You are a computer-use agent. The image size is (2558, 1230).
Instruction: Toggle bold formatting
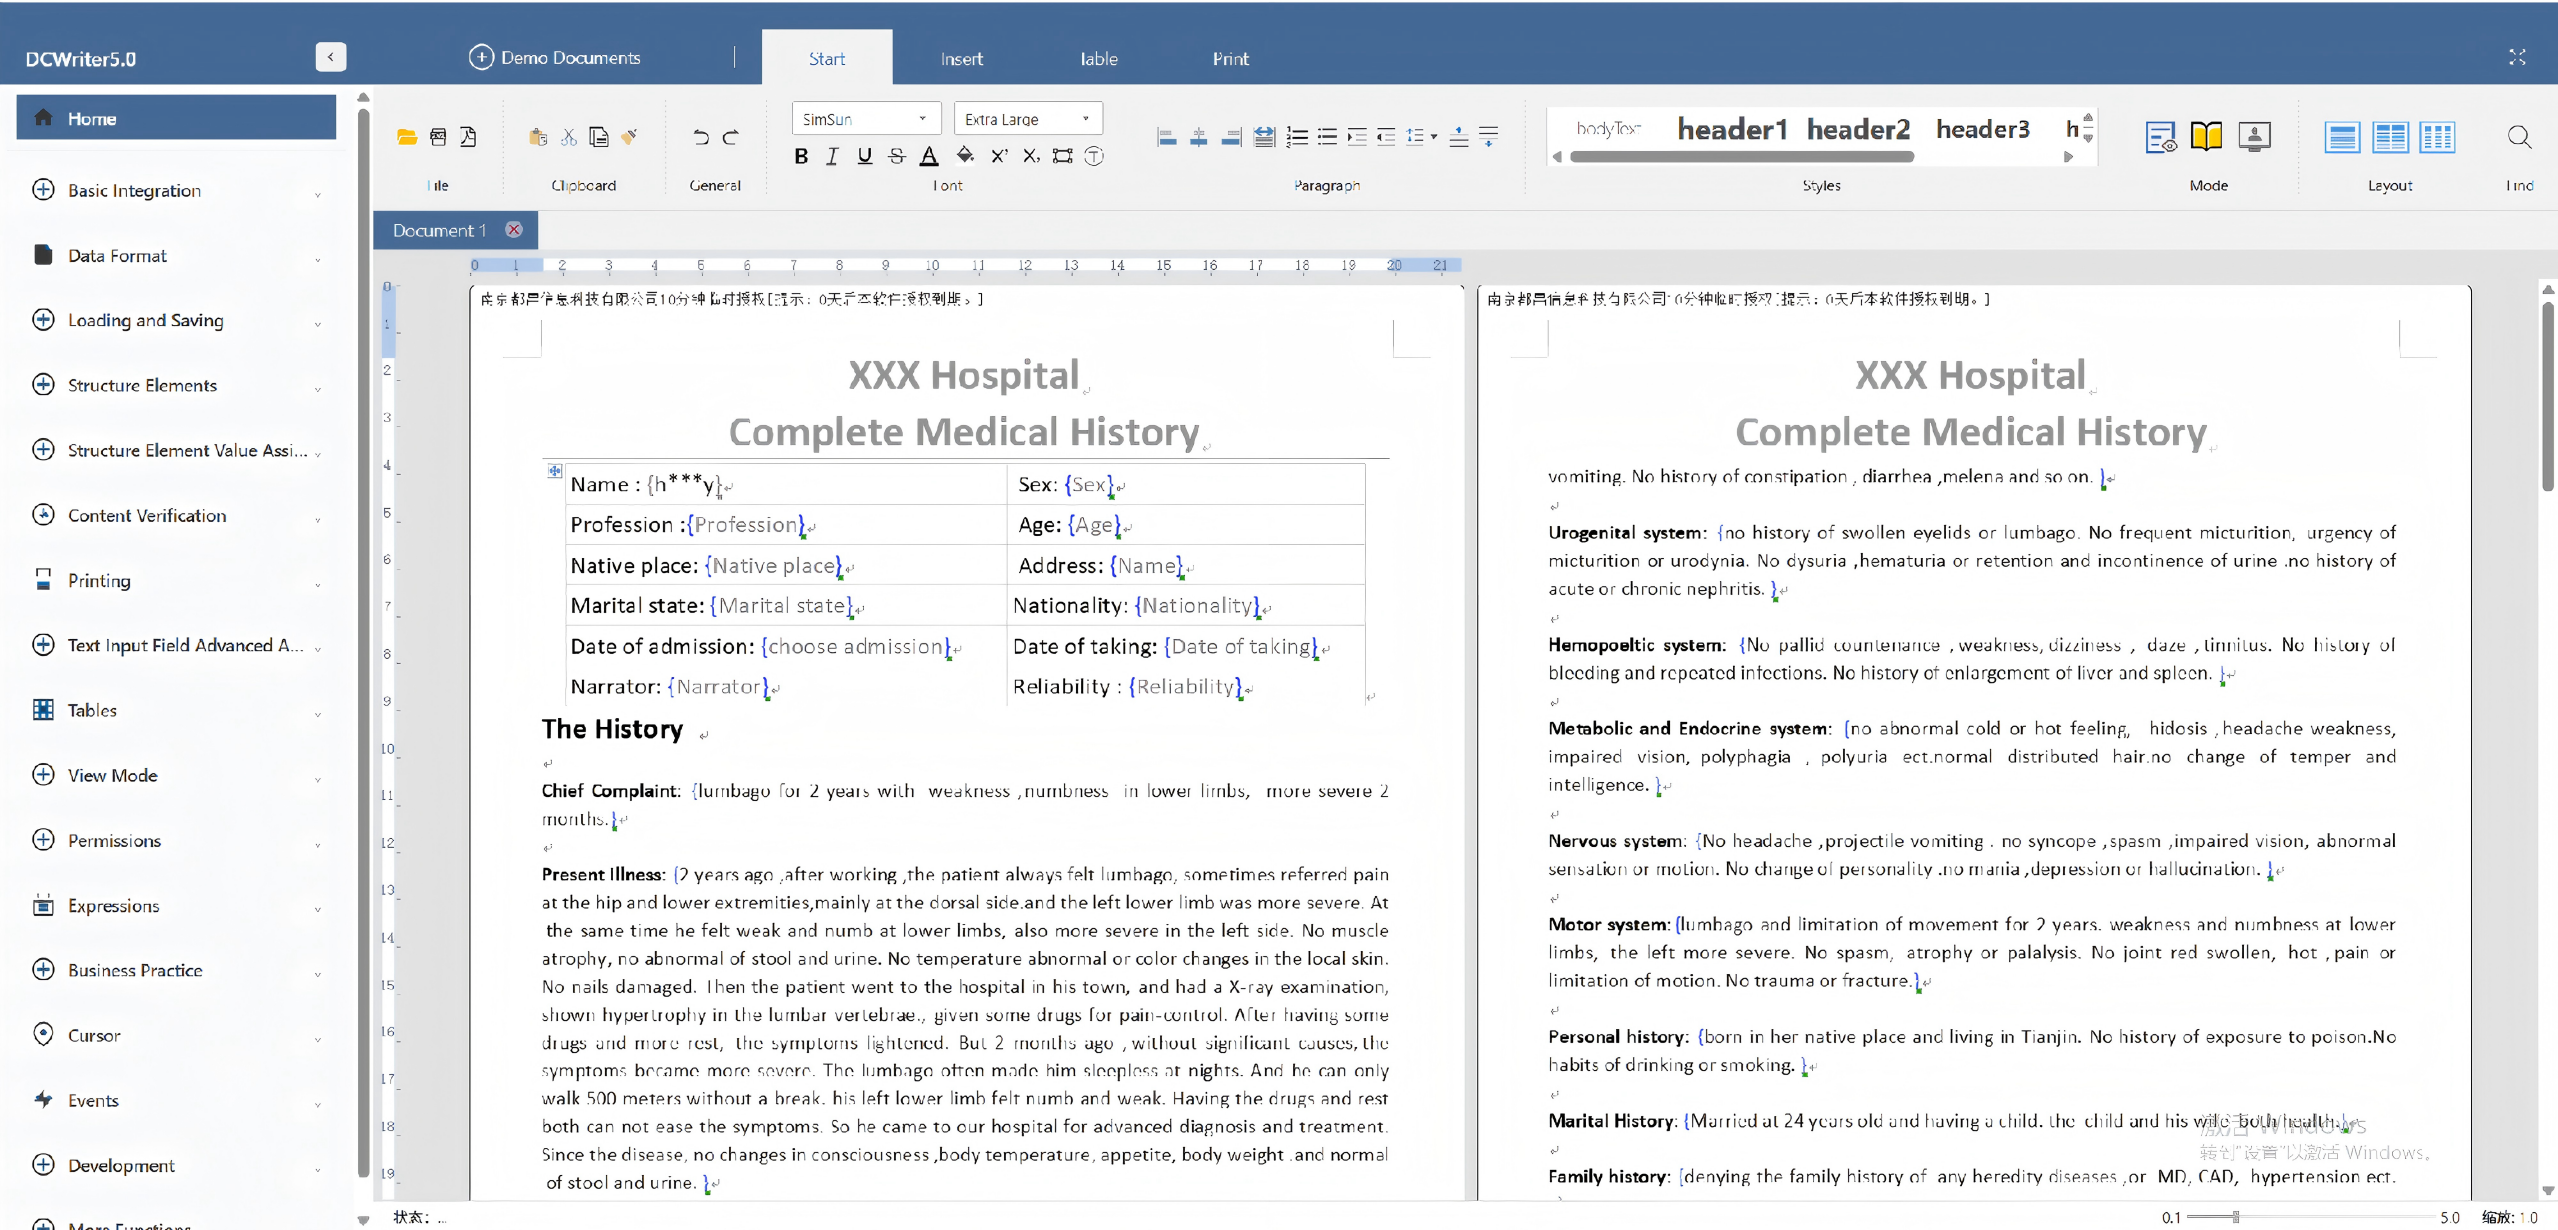click(x=801, y=156)
